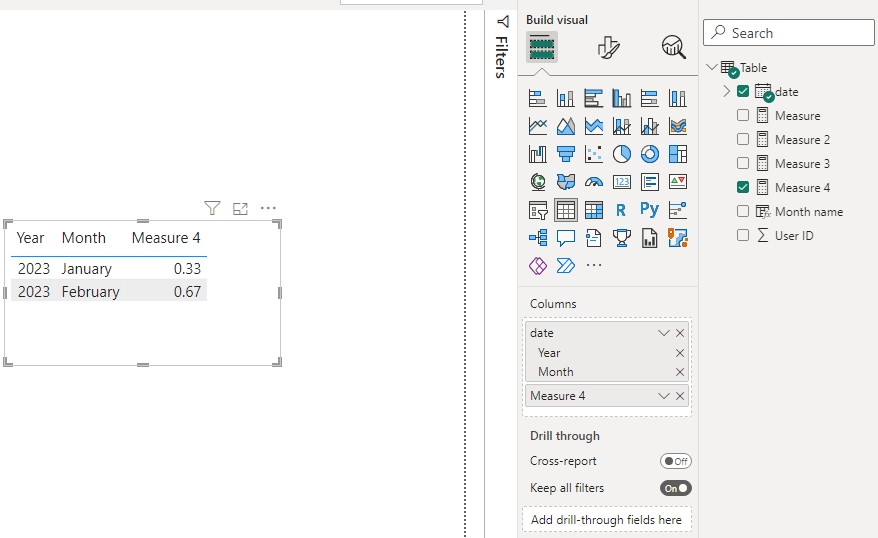
Task: Open the date column dropdown arrow
Action: [664, 333]
